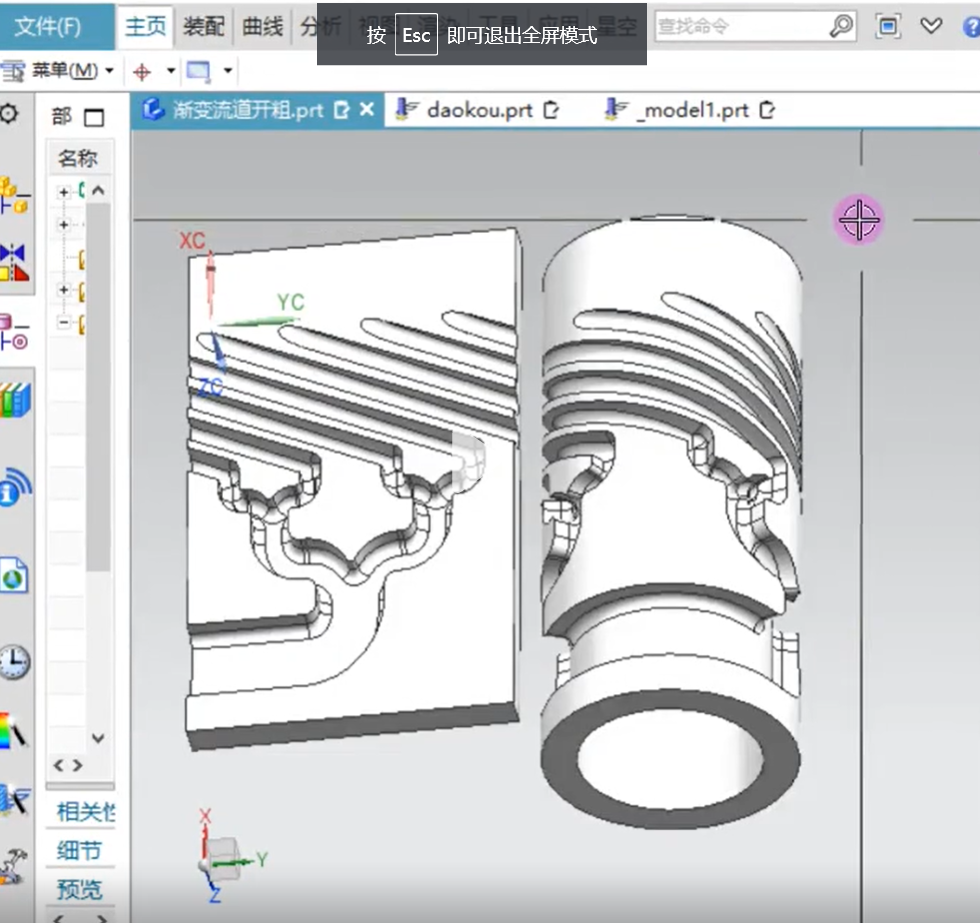Expand the 预览 panel section
Screen dimensions: 980x923
click(x=80, y=889)
